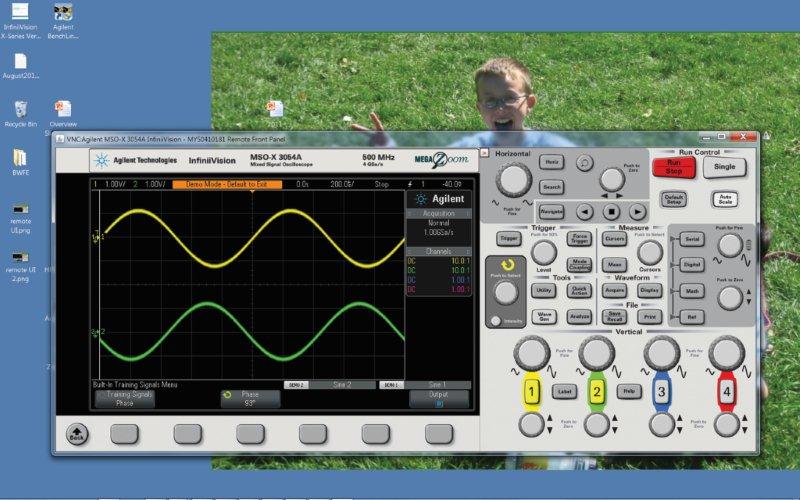Open Agilent BenchLink desktop shortcut

point(63,21)
